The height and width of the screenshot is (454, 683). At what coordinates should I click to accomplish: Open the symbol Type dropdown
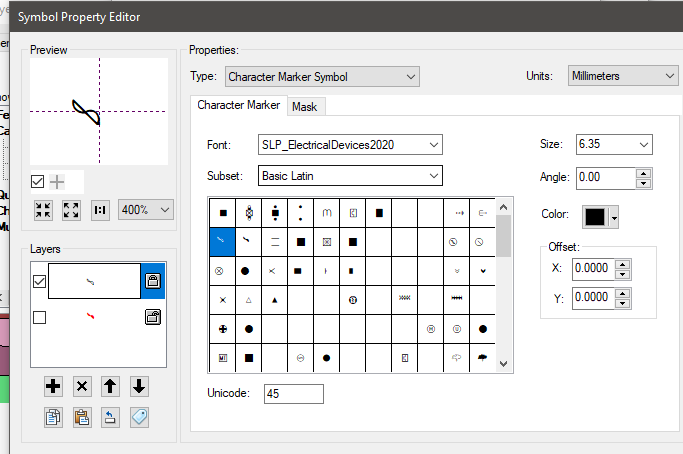coord(322,77)
